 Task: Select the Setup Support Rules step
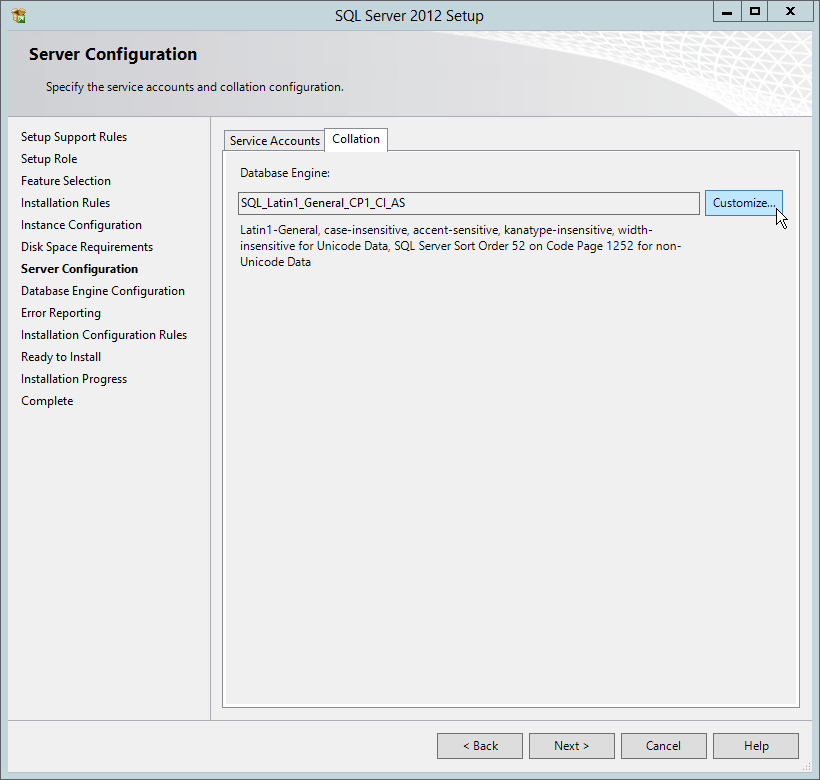74,136
